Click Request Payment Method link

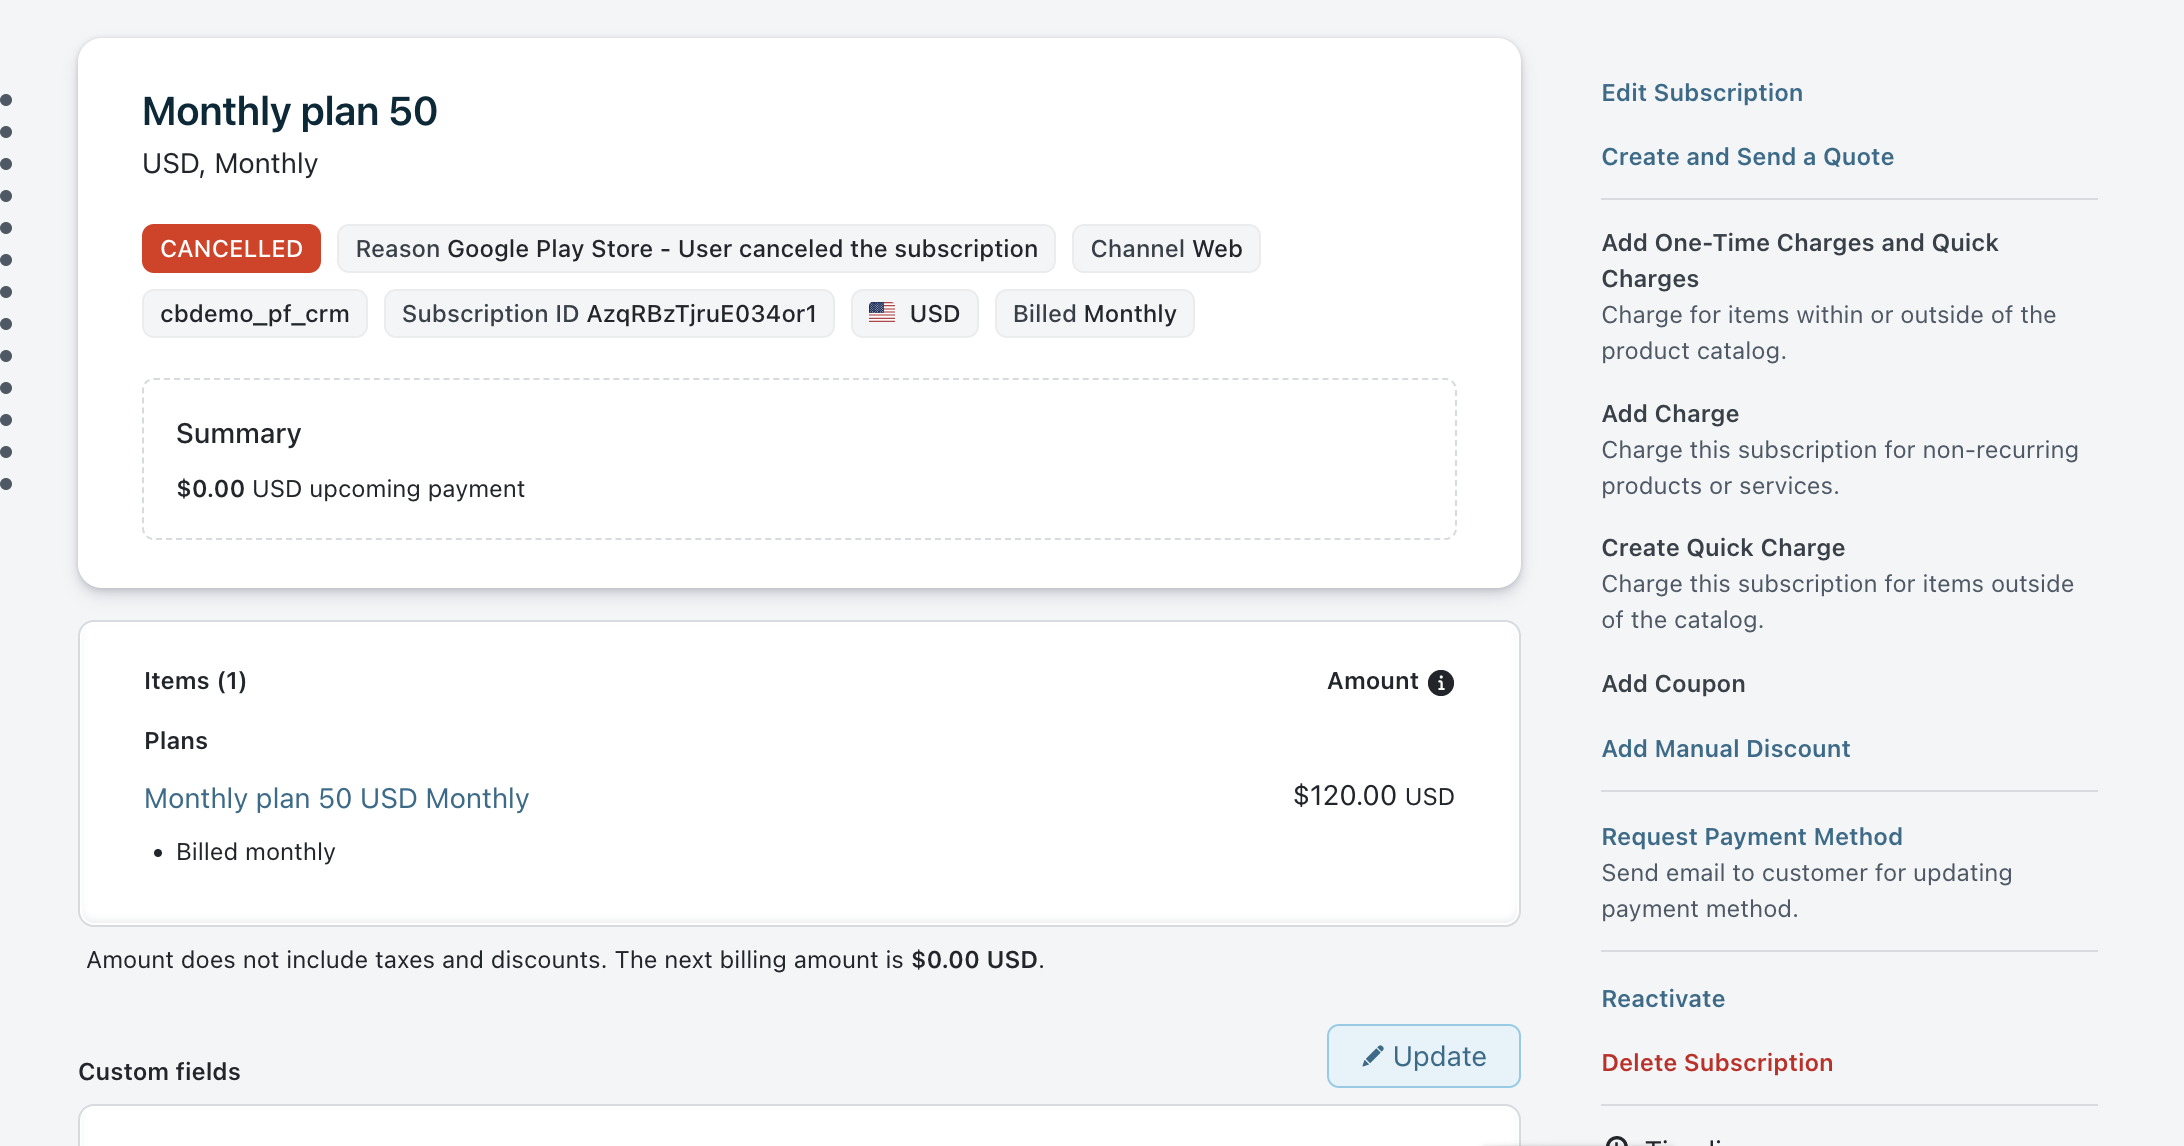[x=1751, y=837]
